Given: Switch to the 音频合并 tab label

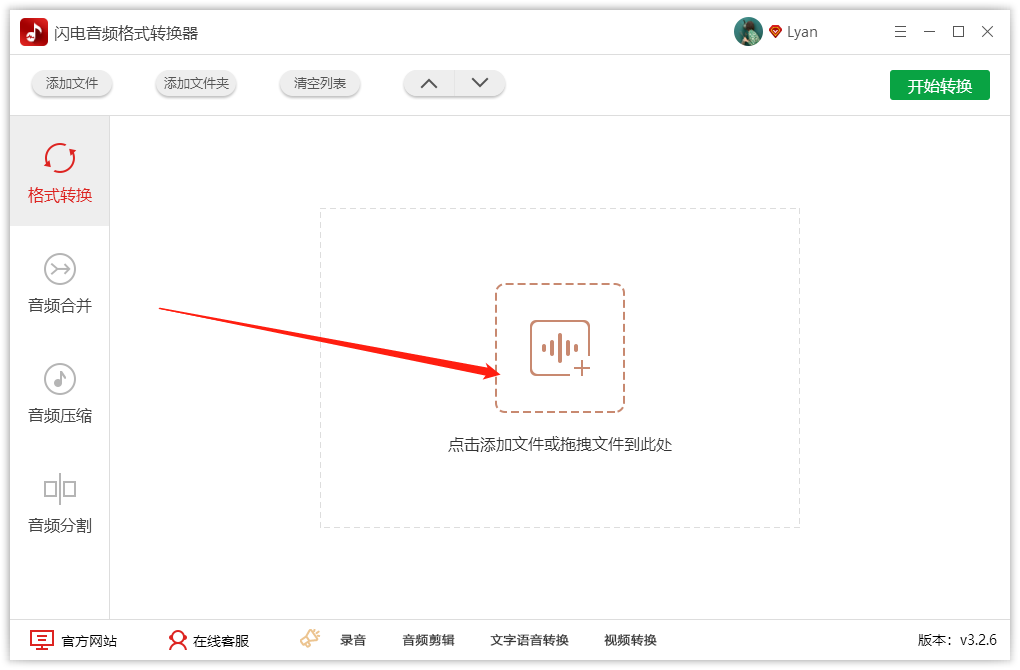Looking at the screenshot, I should click(60, 305).
